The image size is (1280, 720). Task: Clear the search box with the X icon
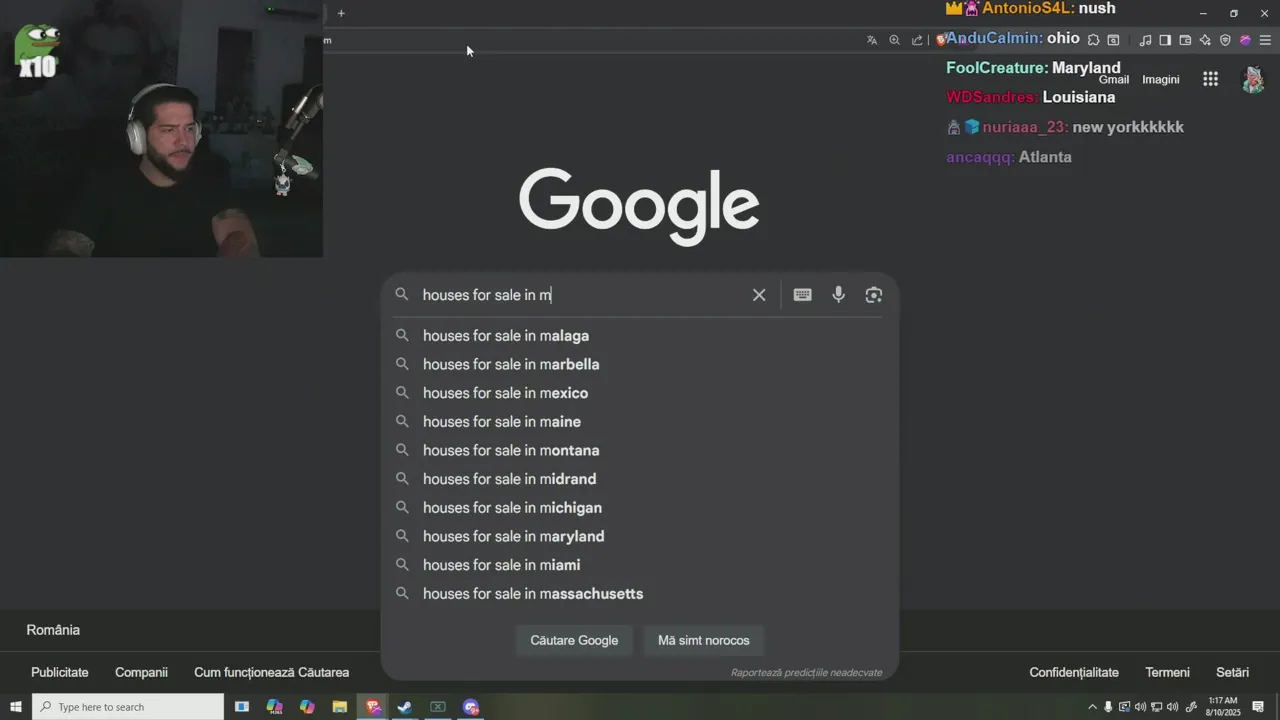click(759, 295)
